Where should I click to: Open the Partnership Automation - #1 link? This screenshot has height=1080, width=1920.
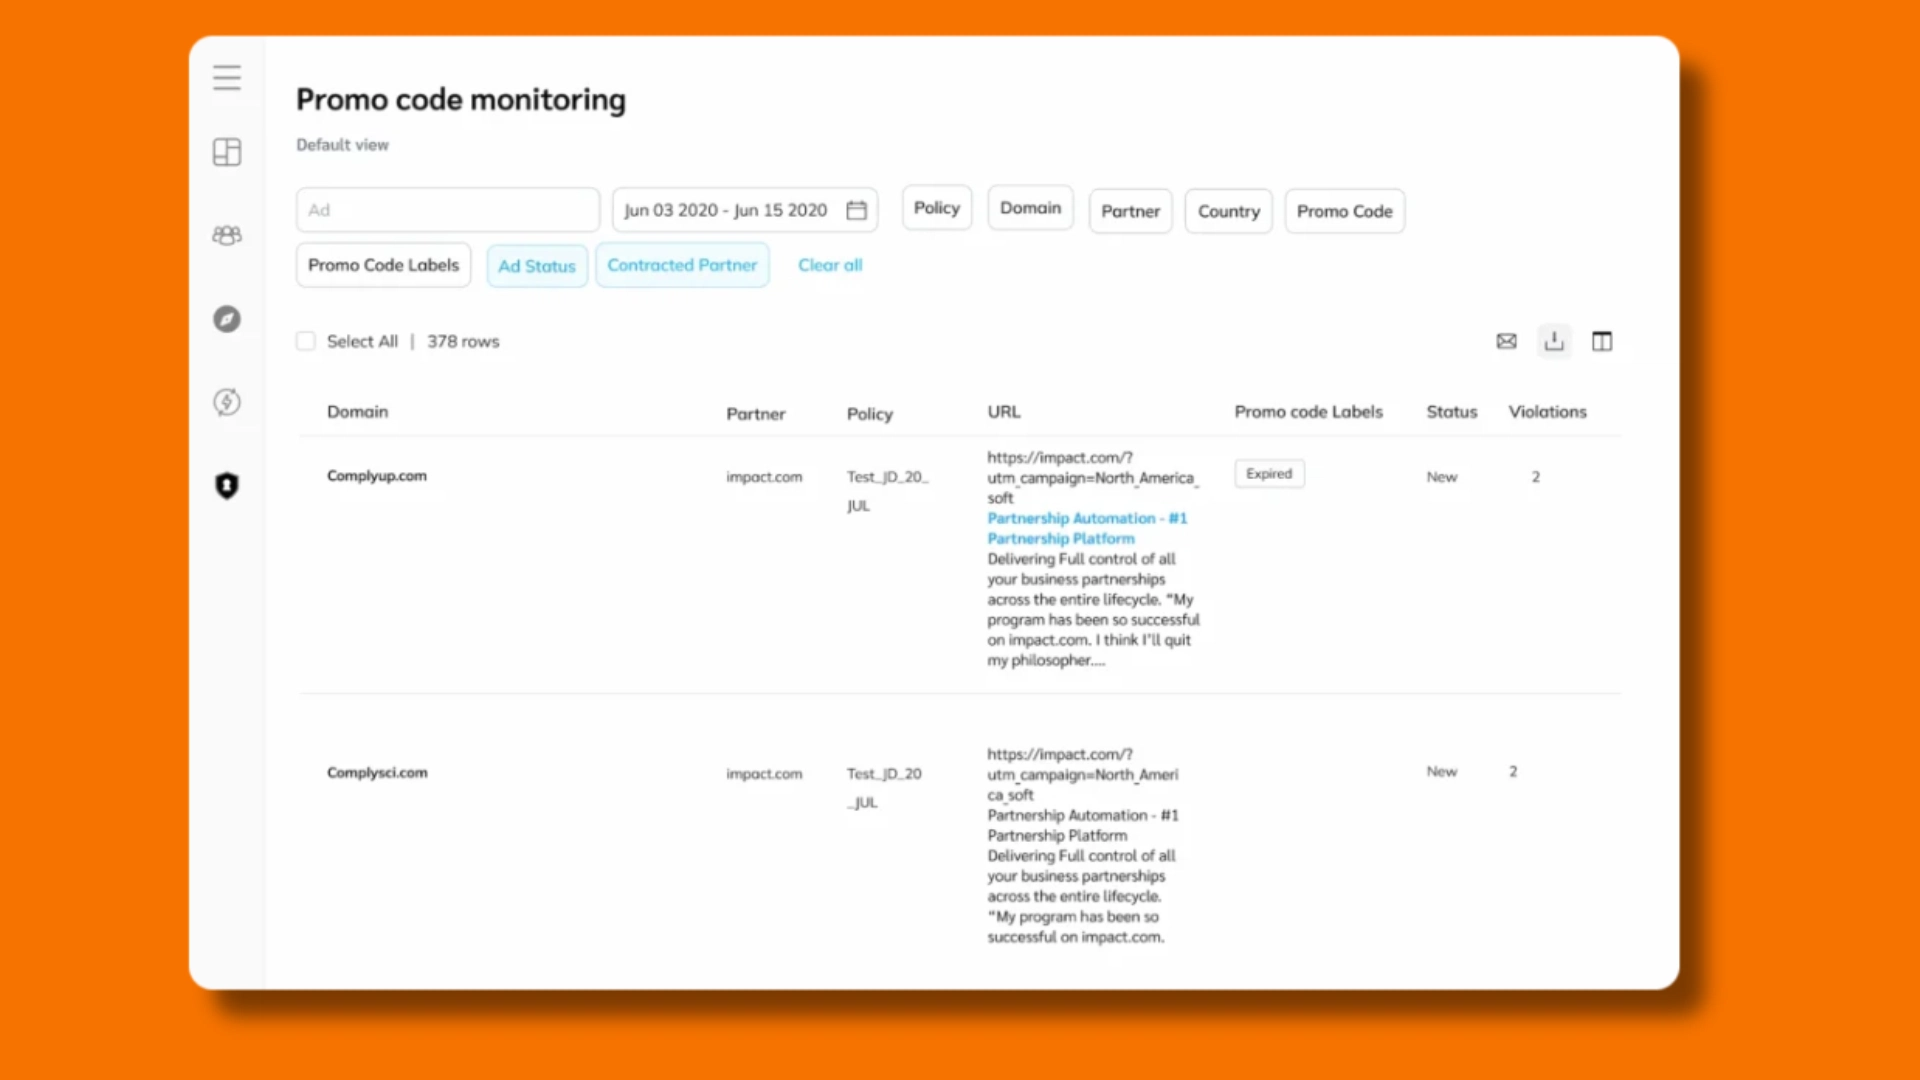coord(1087,518)
